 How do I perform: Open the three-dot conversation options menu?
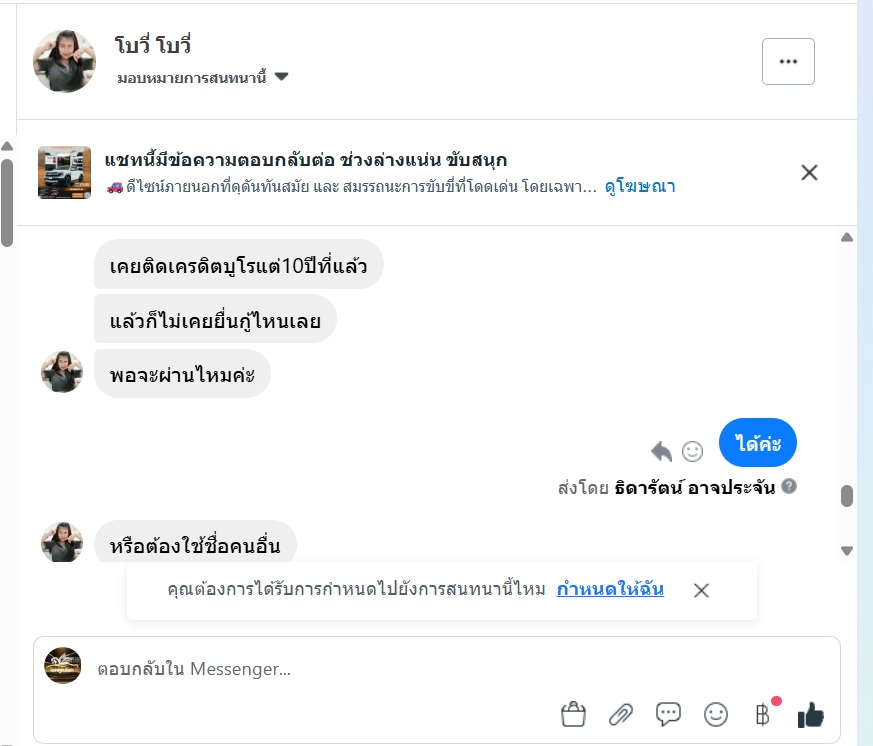tap(788, 61)
